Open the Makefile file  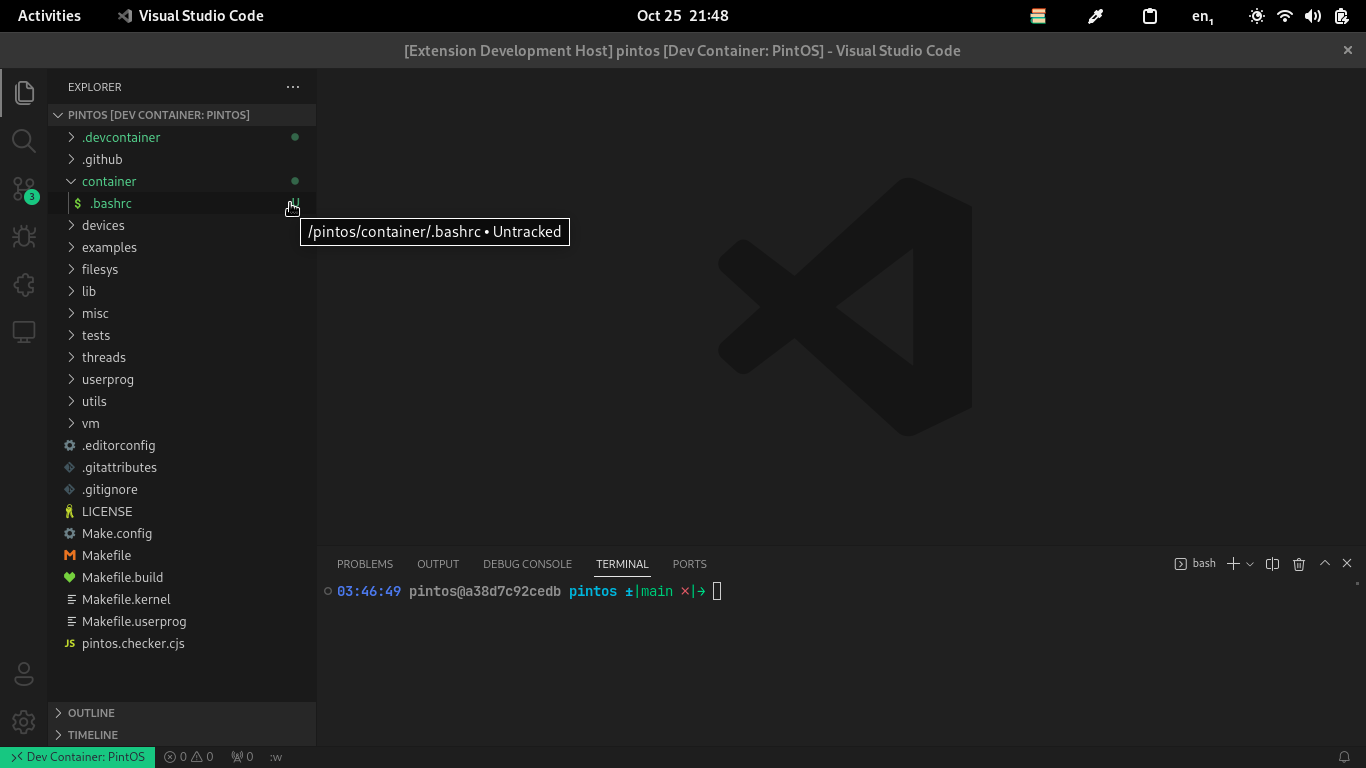[x=182, y=555]
